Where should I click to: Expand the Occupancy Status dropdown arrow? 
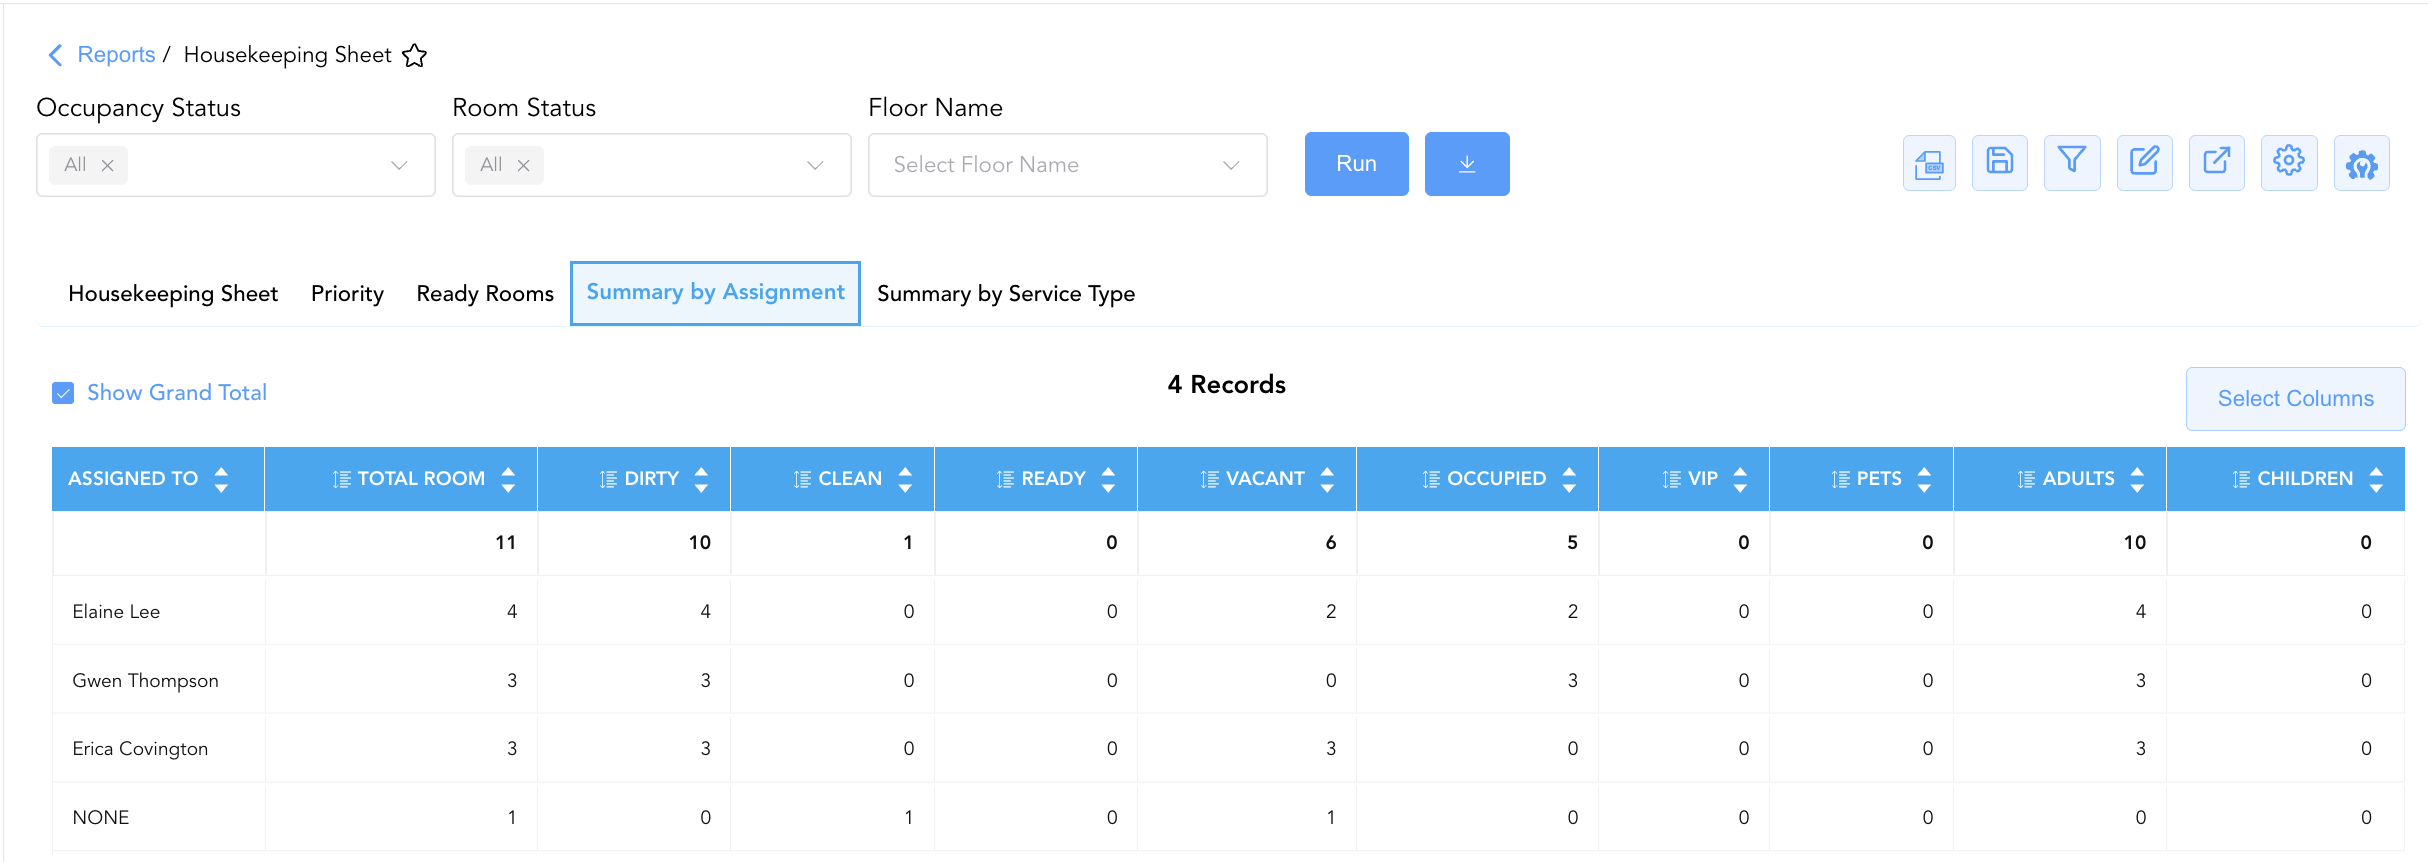pos(399,165)
